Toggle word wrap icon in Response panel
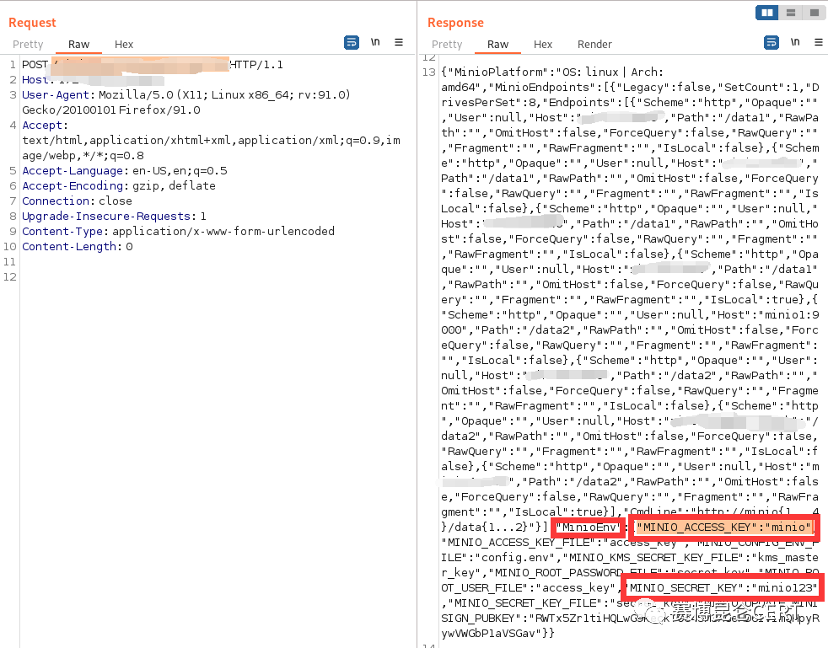Screen dimensions: 828x648 (771, 42)
